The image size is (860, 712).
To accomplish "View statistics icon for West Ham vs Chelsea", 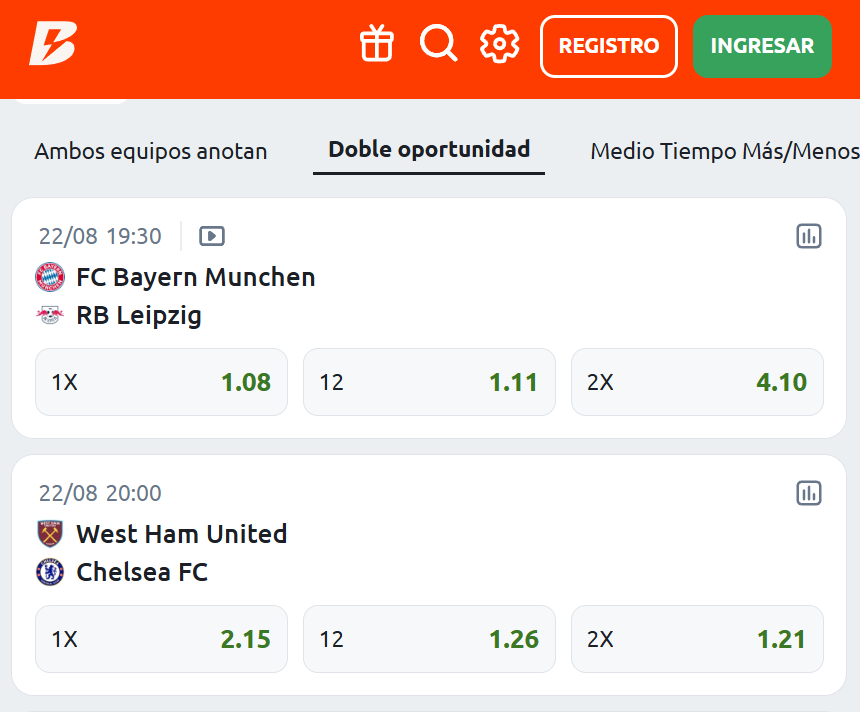I will point(808,493).
